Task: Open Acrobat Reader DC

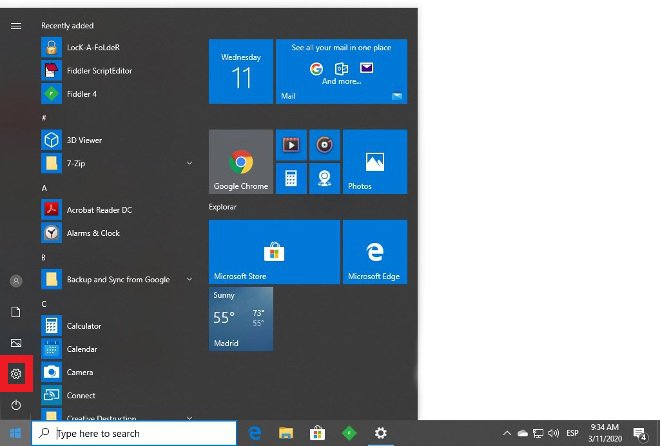Action: tap(116, 210)
